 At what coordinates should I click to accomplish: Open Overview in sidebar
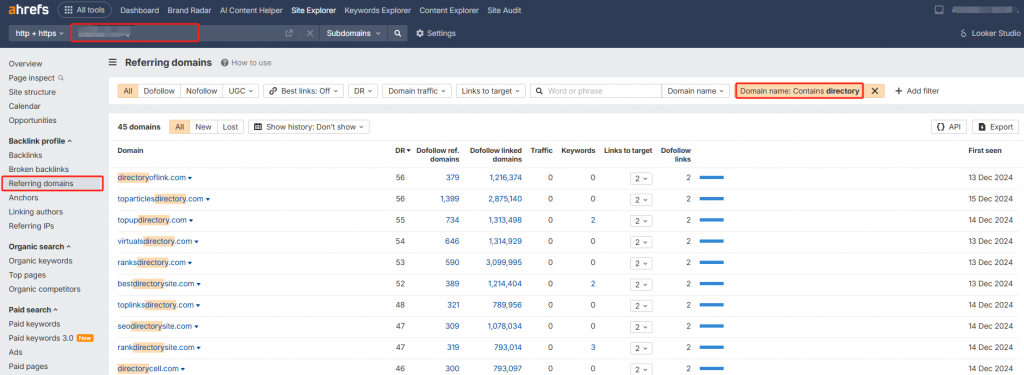pos(25,64)
